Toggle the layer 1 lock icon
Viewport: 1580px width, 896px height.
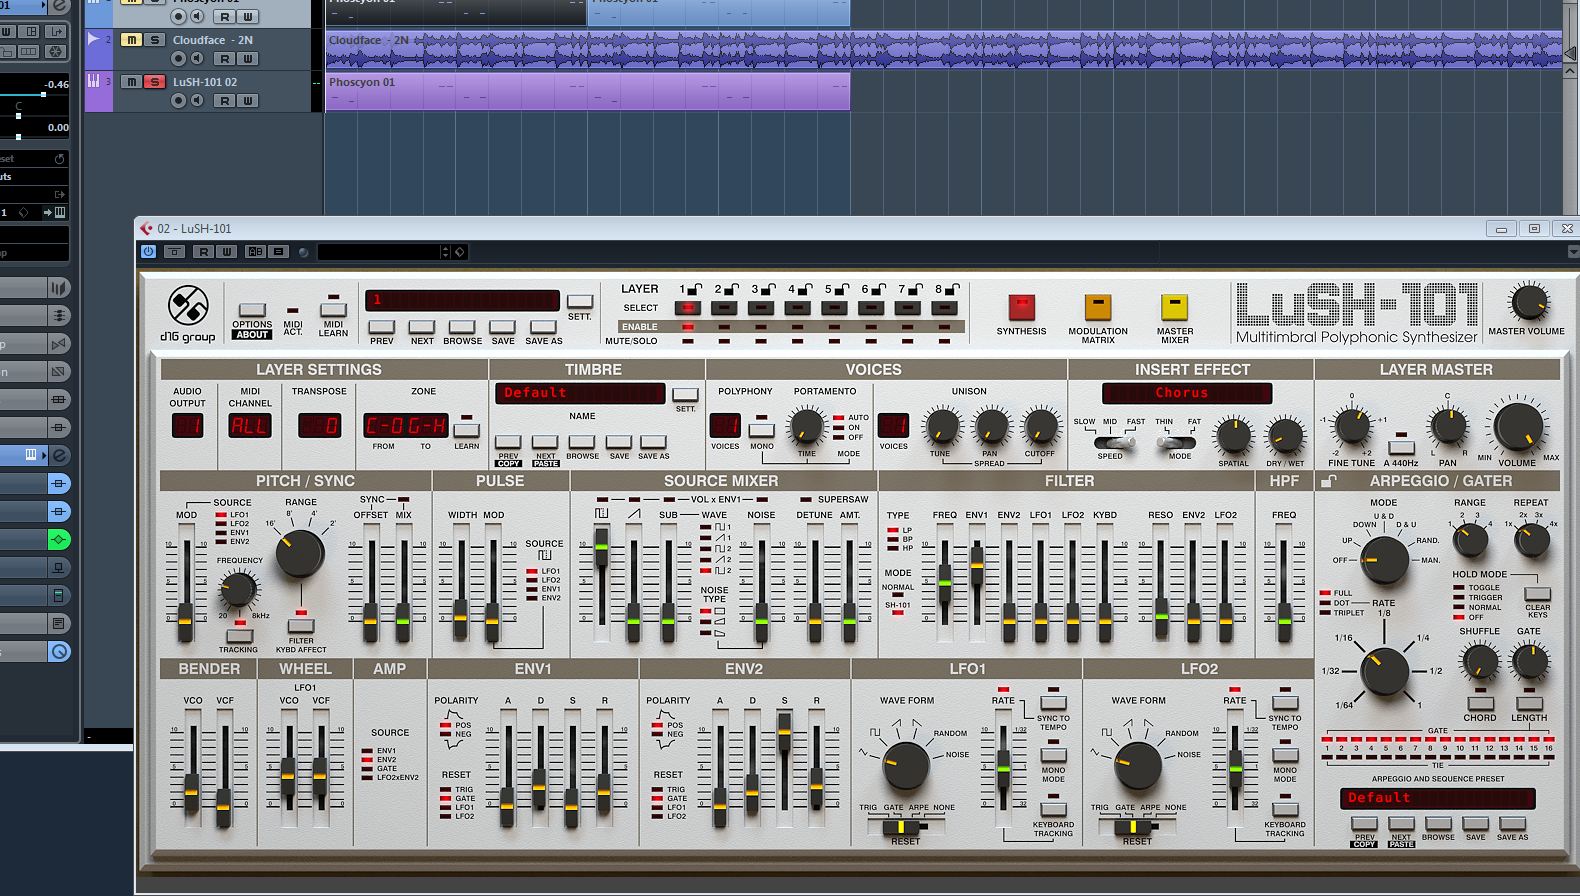[x=694, y=289]
